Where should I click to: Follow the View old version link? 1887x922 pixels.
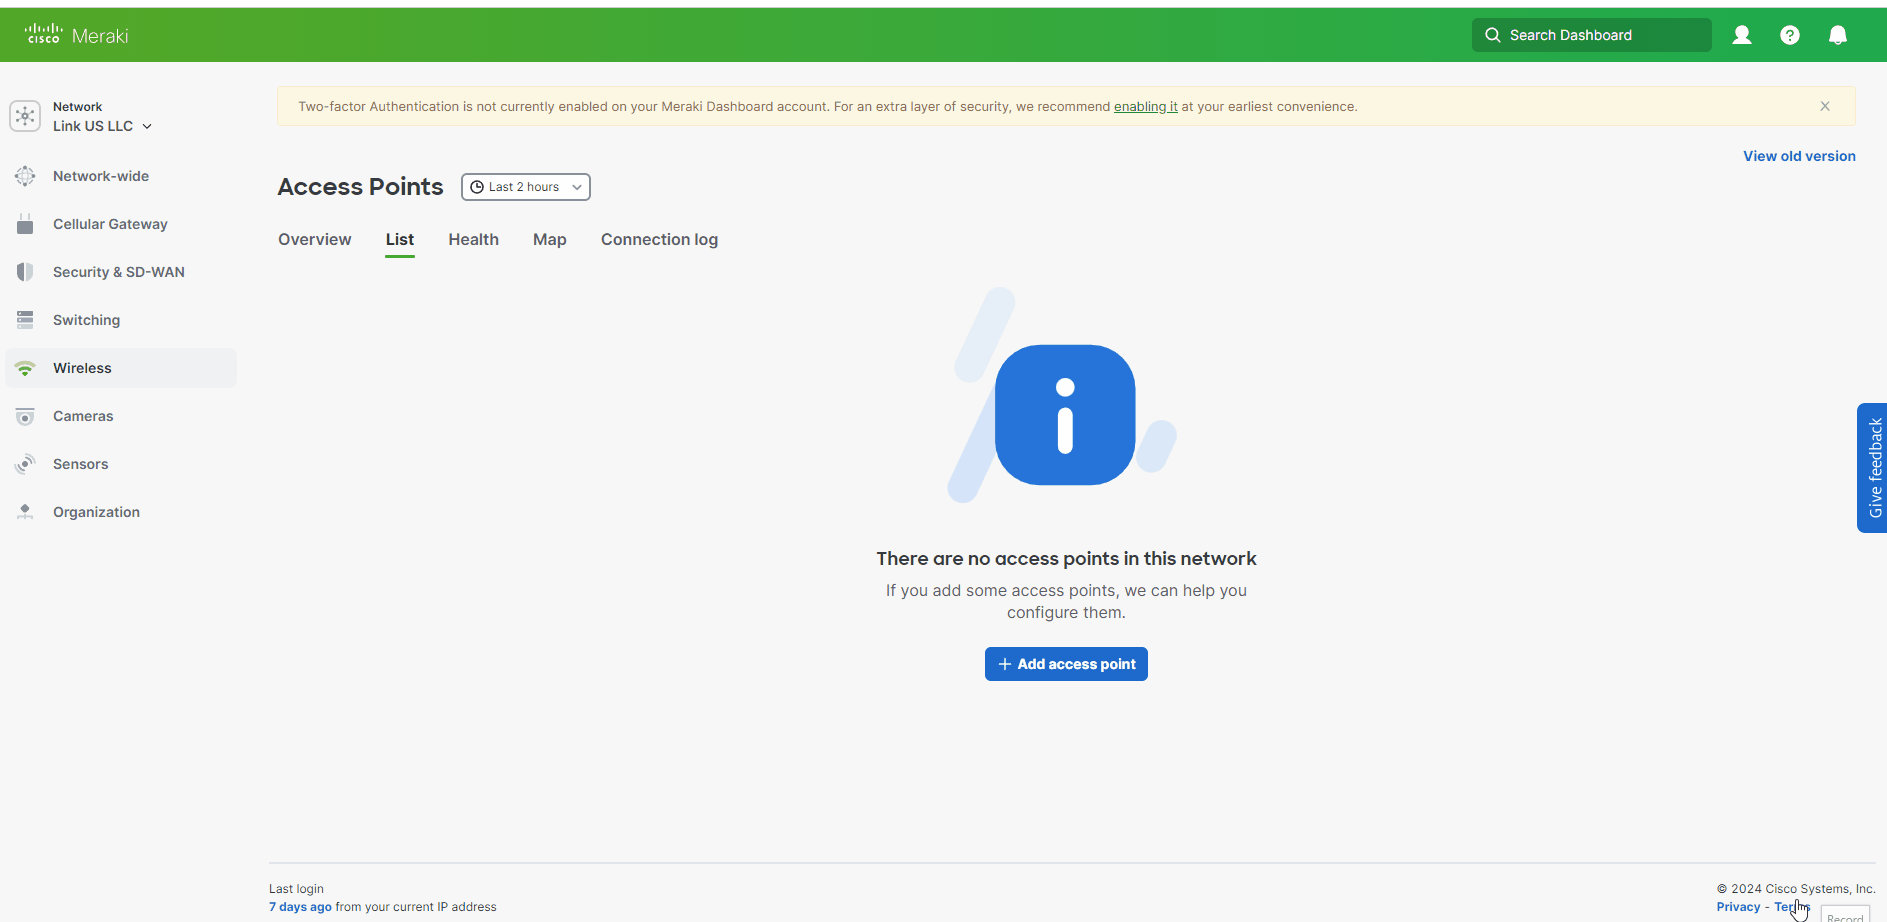point(1799,156)
